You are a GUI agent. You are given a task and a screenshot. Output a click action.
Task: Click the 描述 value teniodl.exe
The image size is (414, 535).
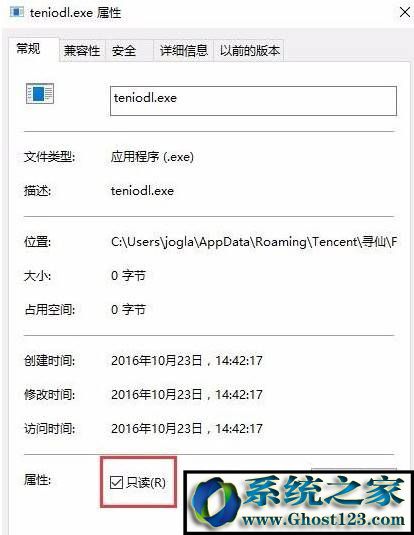coord(142,191)
